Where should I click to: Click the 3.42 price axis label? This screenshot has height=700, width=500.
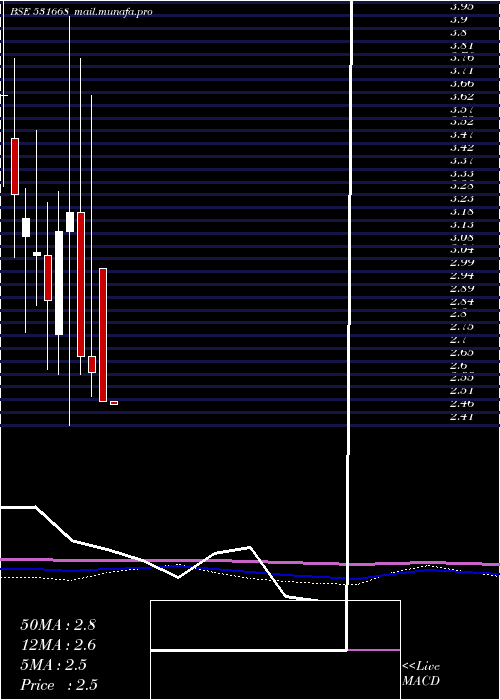pyautogui.click(x=461, y=148)
